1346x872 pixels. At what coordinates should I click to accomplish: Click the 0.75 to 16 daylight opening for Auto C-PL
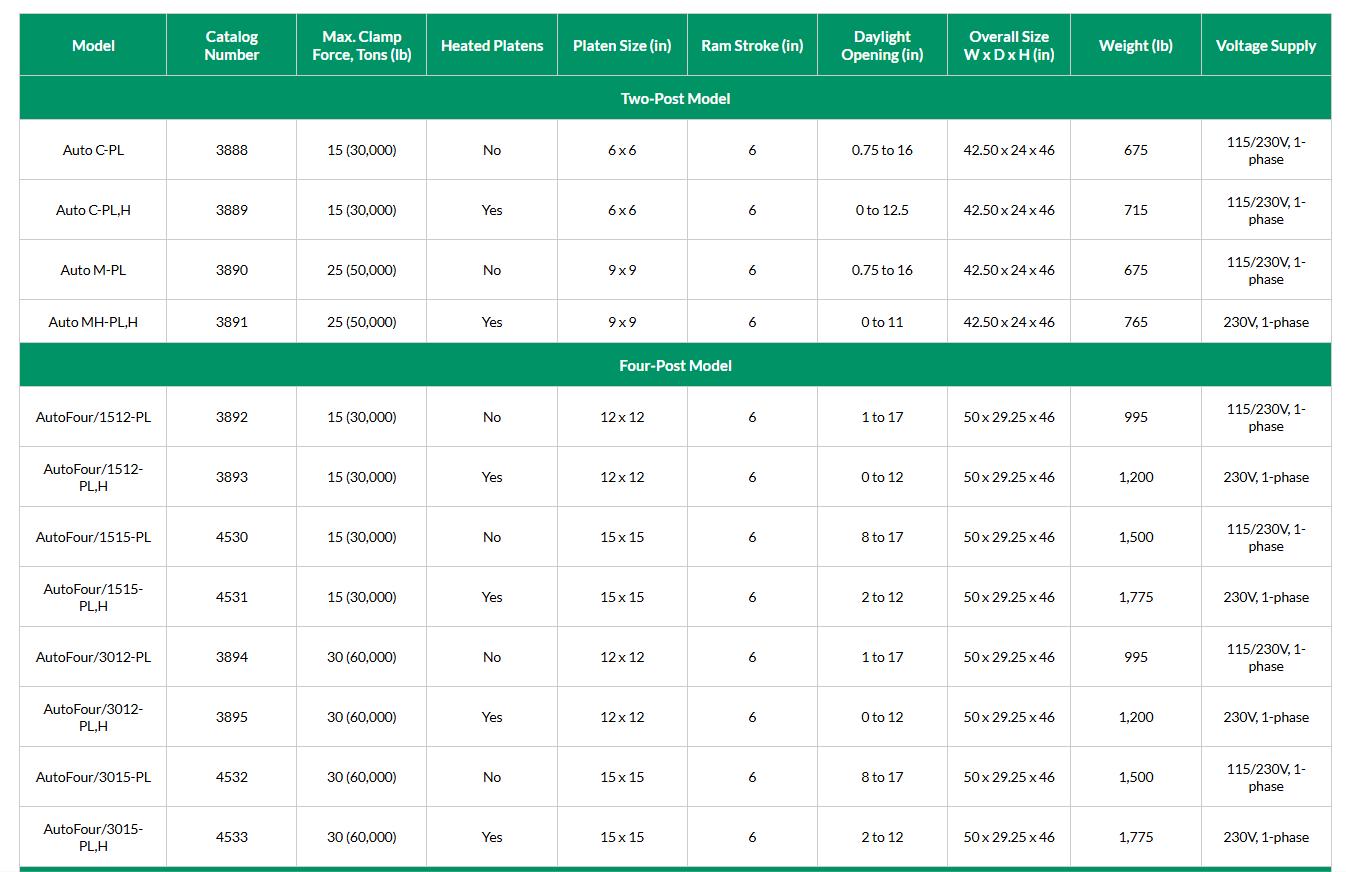[x=882, y=150]
